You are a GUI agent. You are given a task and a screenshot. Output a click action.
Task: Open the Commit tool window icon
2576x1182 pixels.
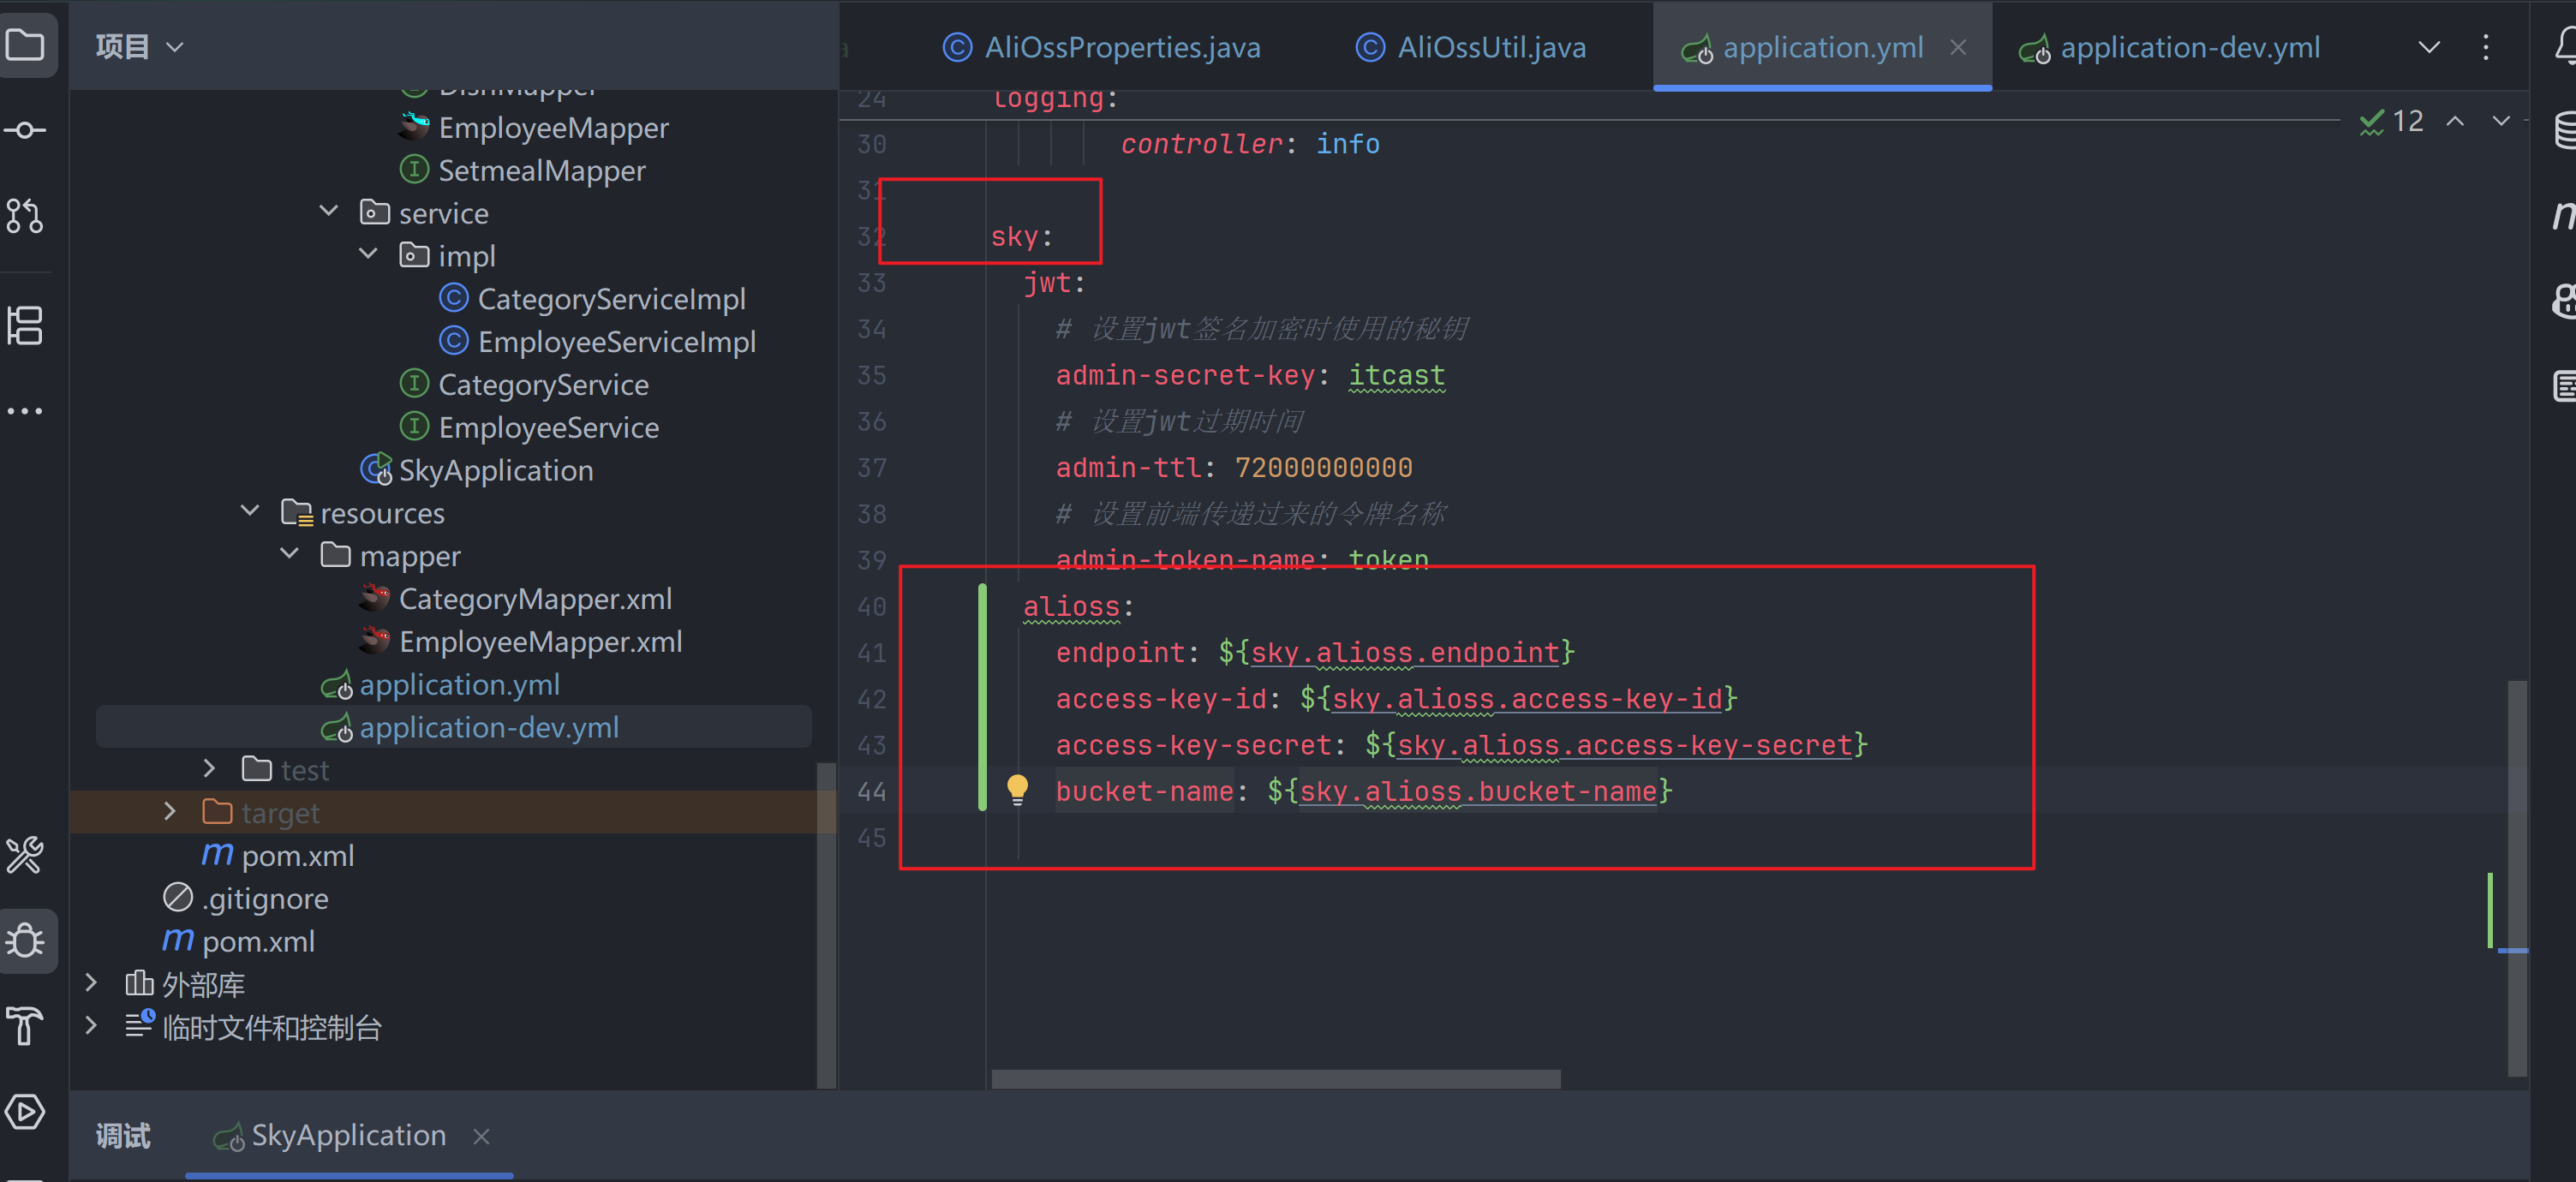click(x=25, y=131)
